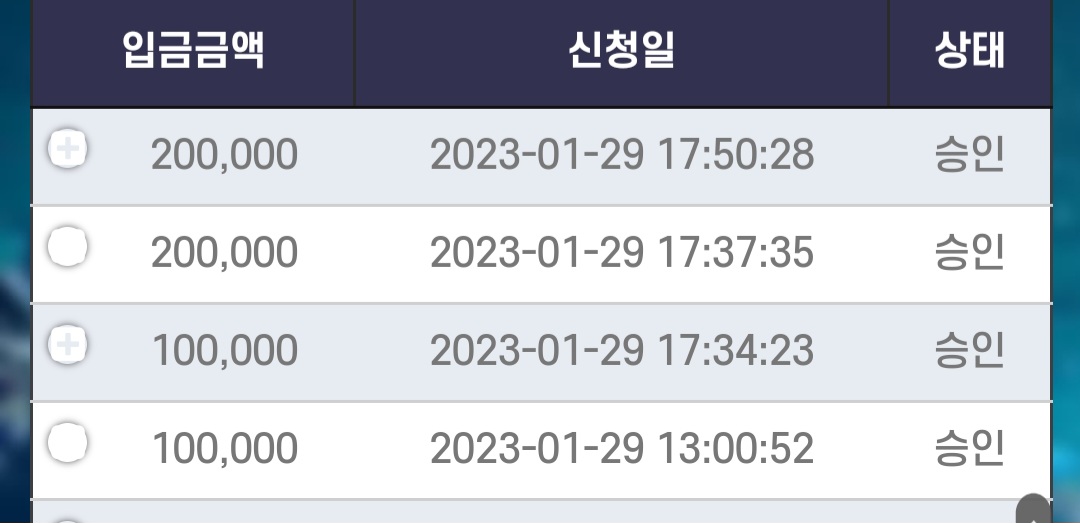Click 승인 status in the 17:50:28 row
The width and height of the screenshot is (1080, 523).
969,154
